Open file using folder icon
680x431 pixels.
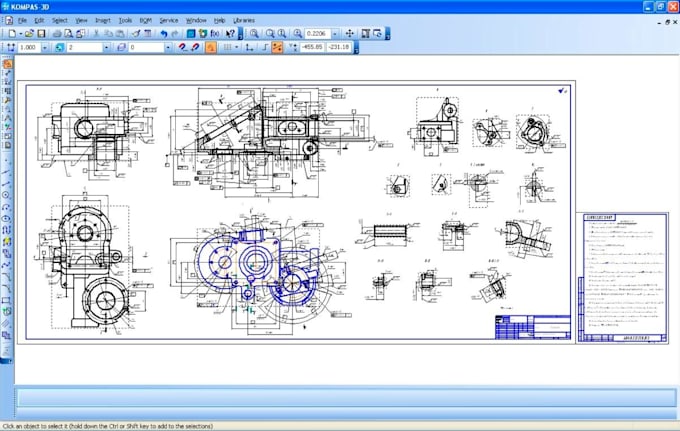tap(29, 33)
